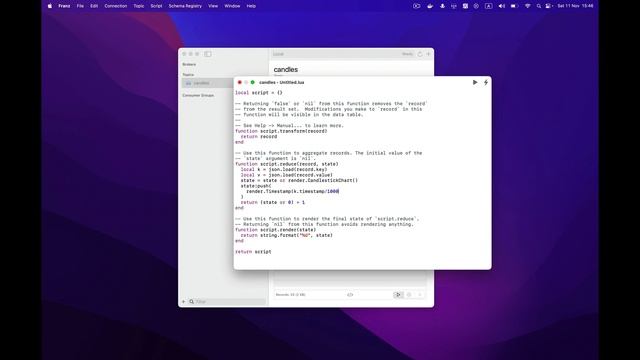The image size is (640, 360).
Task: Open the Wi-Fi status menu
Action: pyautogui.click(x=528, y=6)
